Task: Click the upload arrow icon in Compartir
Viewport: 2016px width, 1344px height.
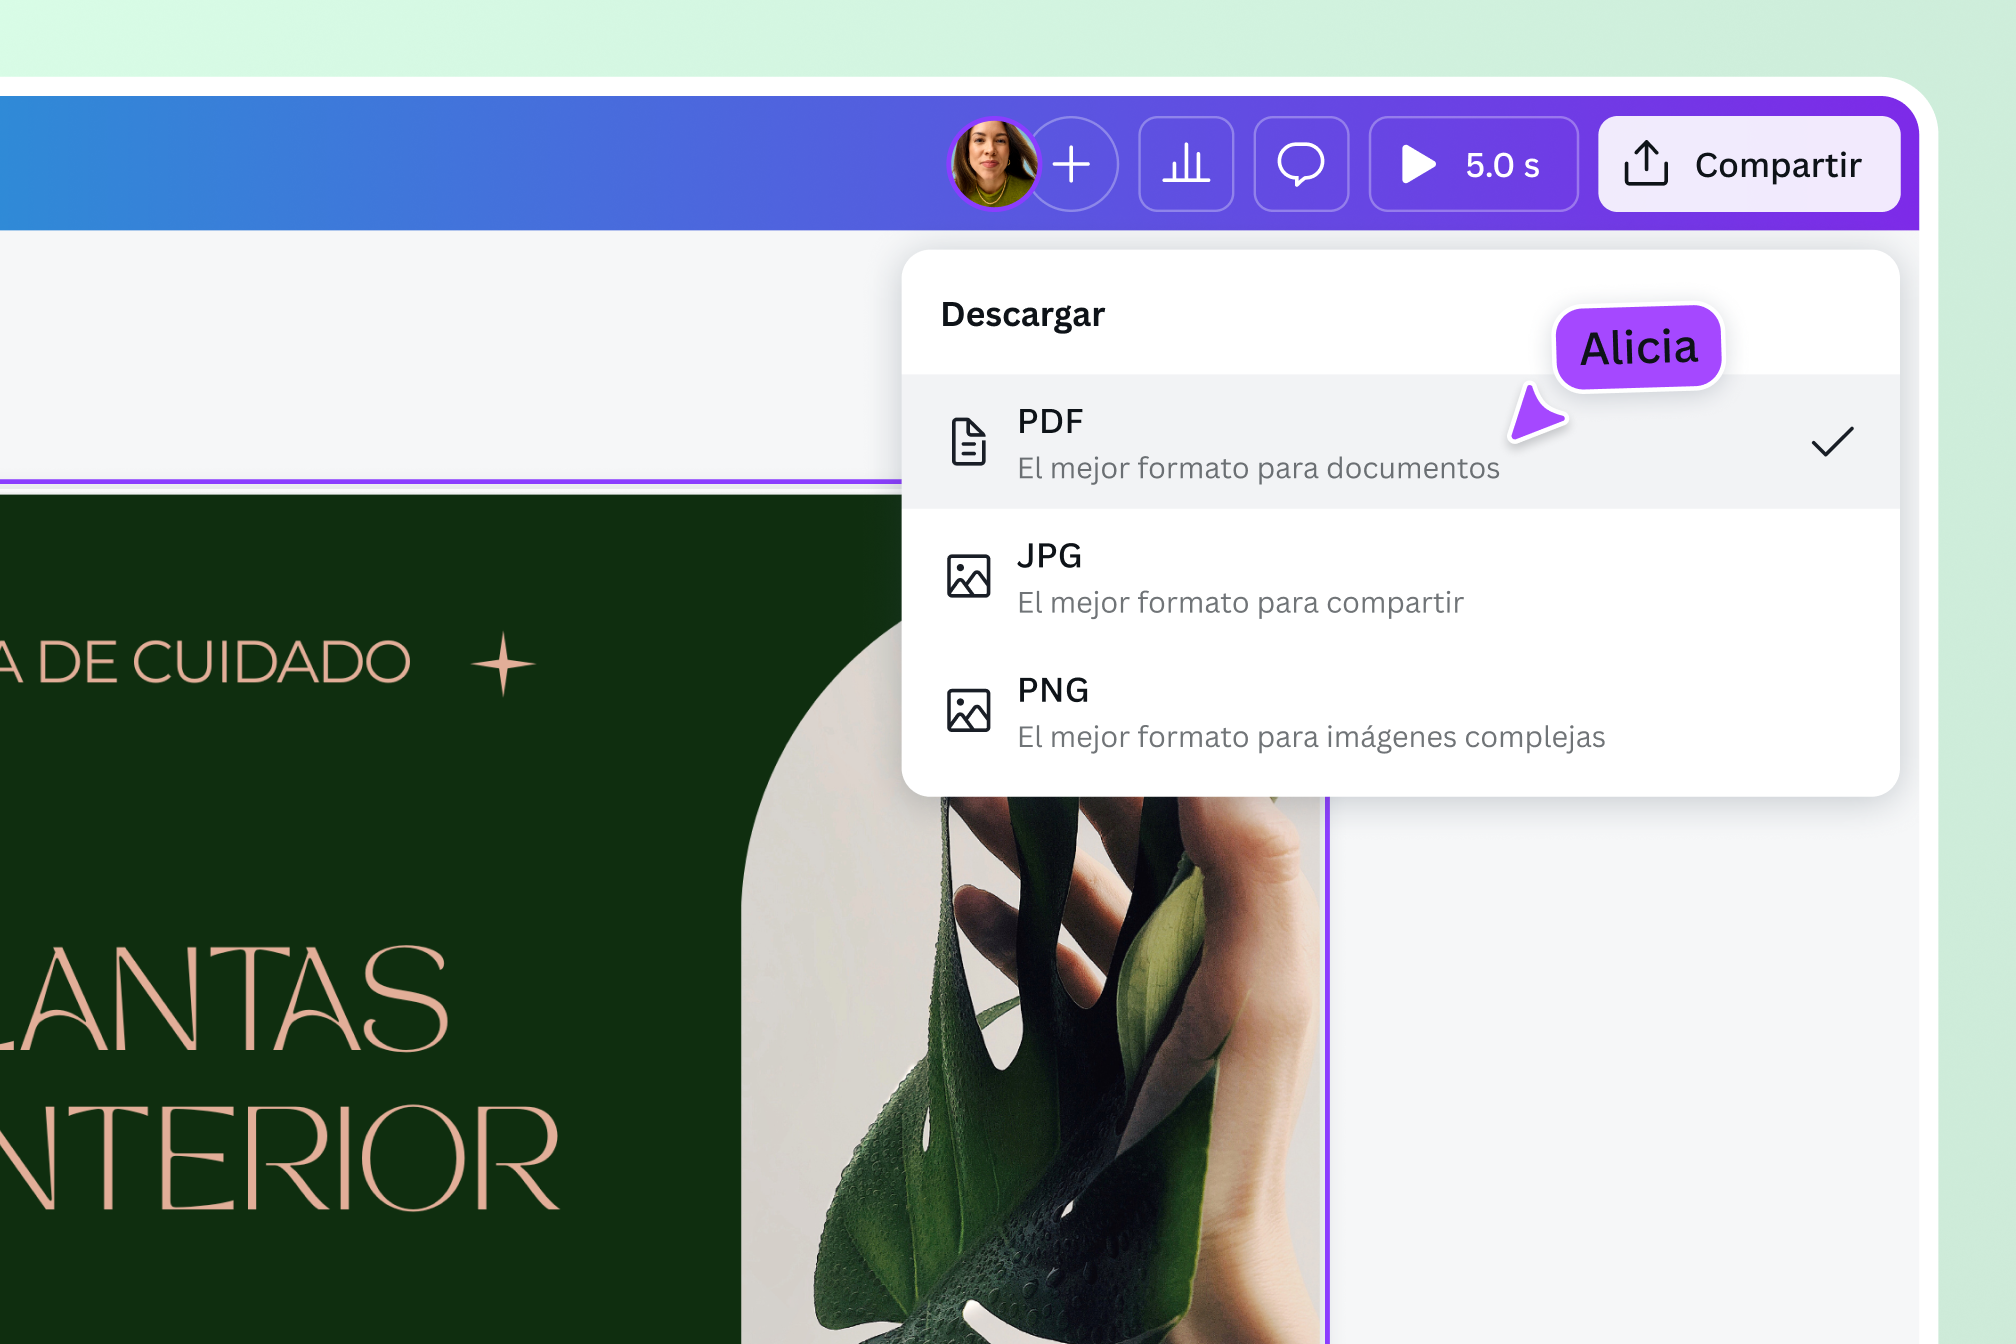Action: [1646, 164]
